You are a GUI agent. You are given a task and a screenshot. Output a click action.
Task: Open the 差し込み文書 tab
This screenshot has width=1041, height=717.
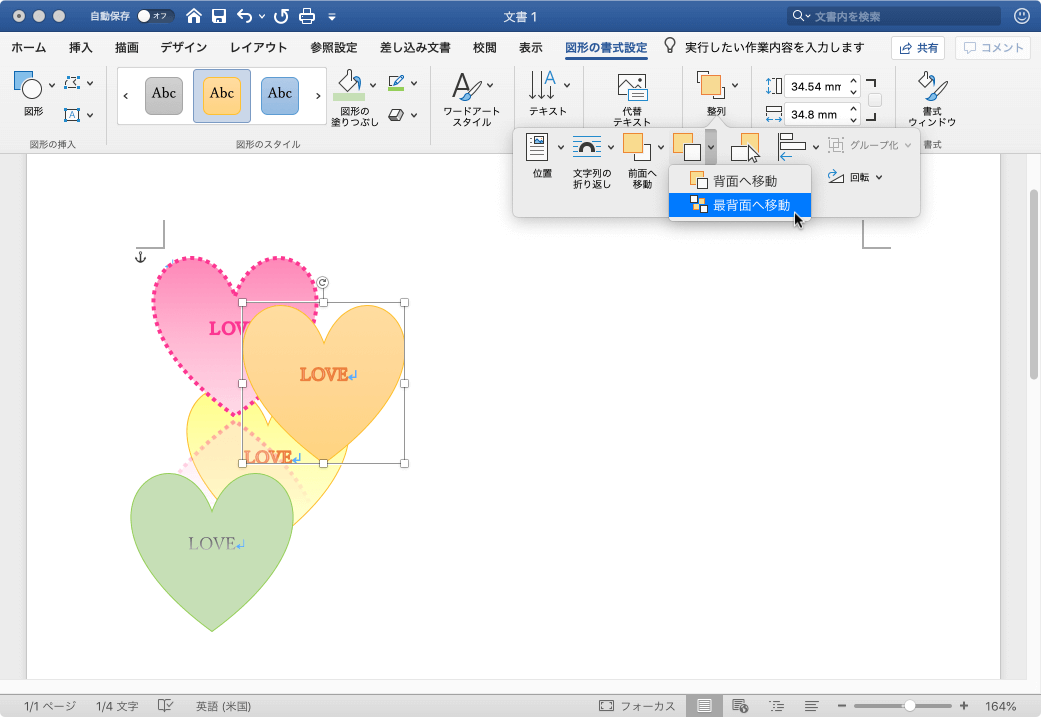coord(415,48)
